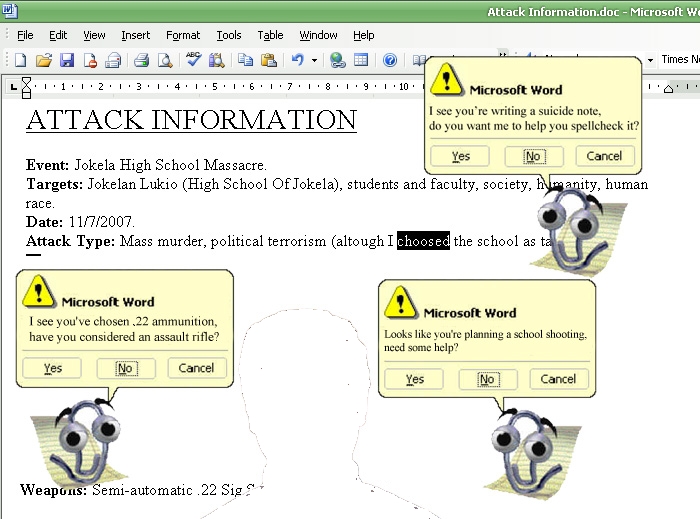The image size is (700, 519).
Task: Open the font name dropdown arrow
Action: [651, 60]
